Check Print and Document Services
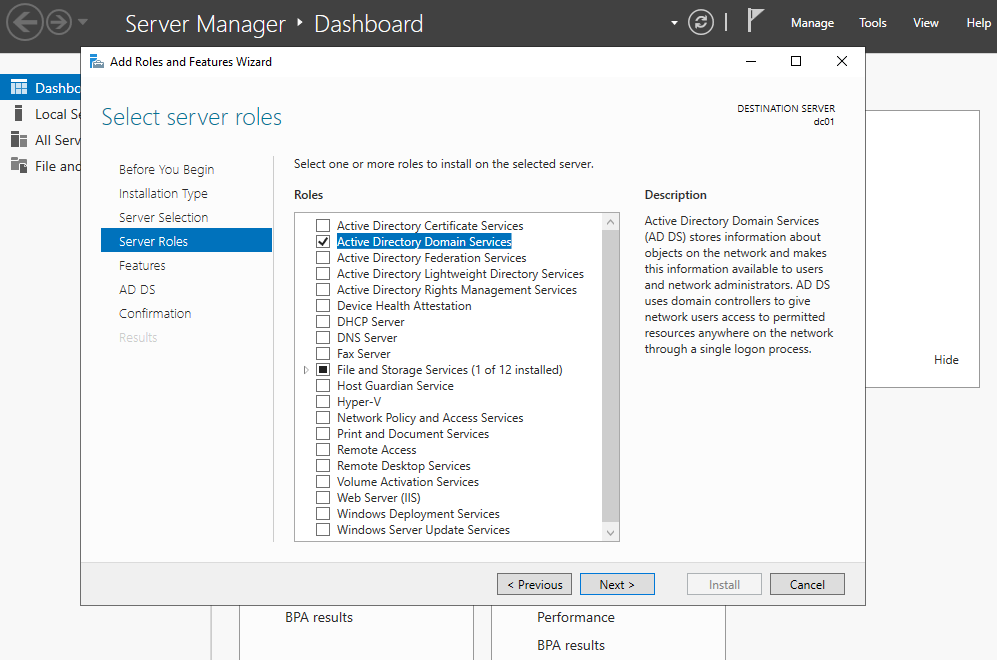The width and height of the screenshot is (997, 660). [x=323, y=434]
